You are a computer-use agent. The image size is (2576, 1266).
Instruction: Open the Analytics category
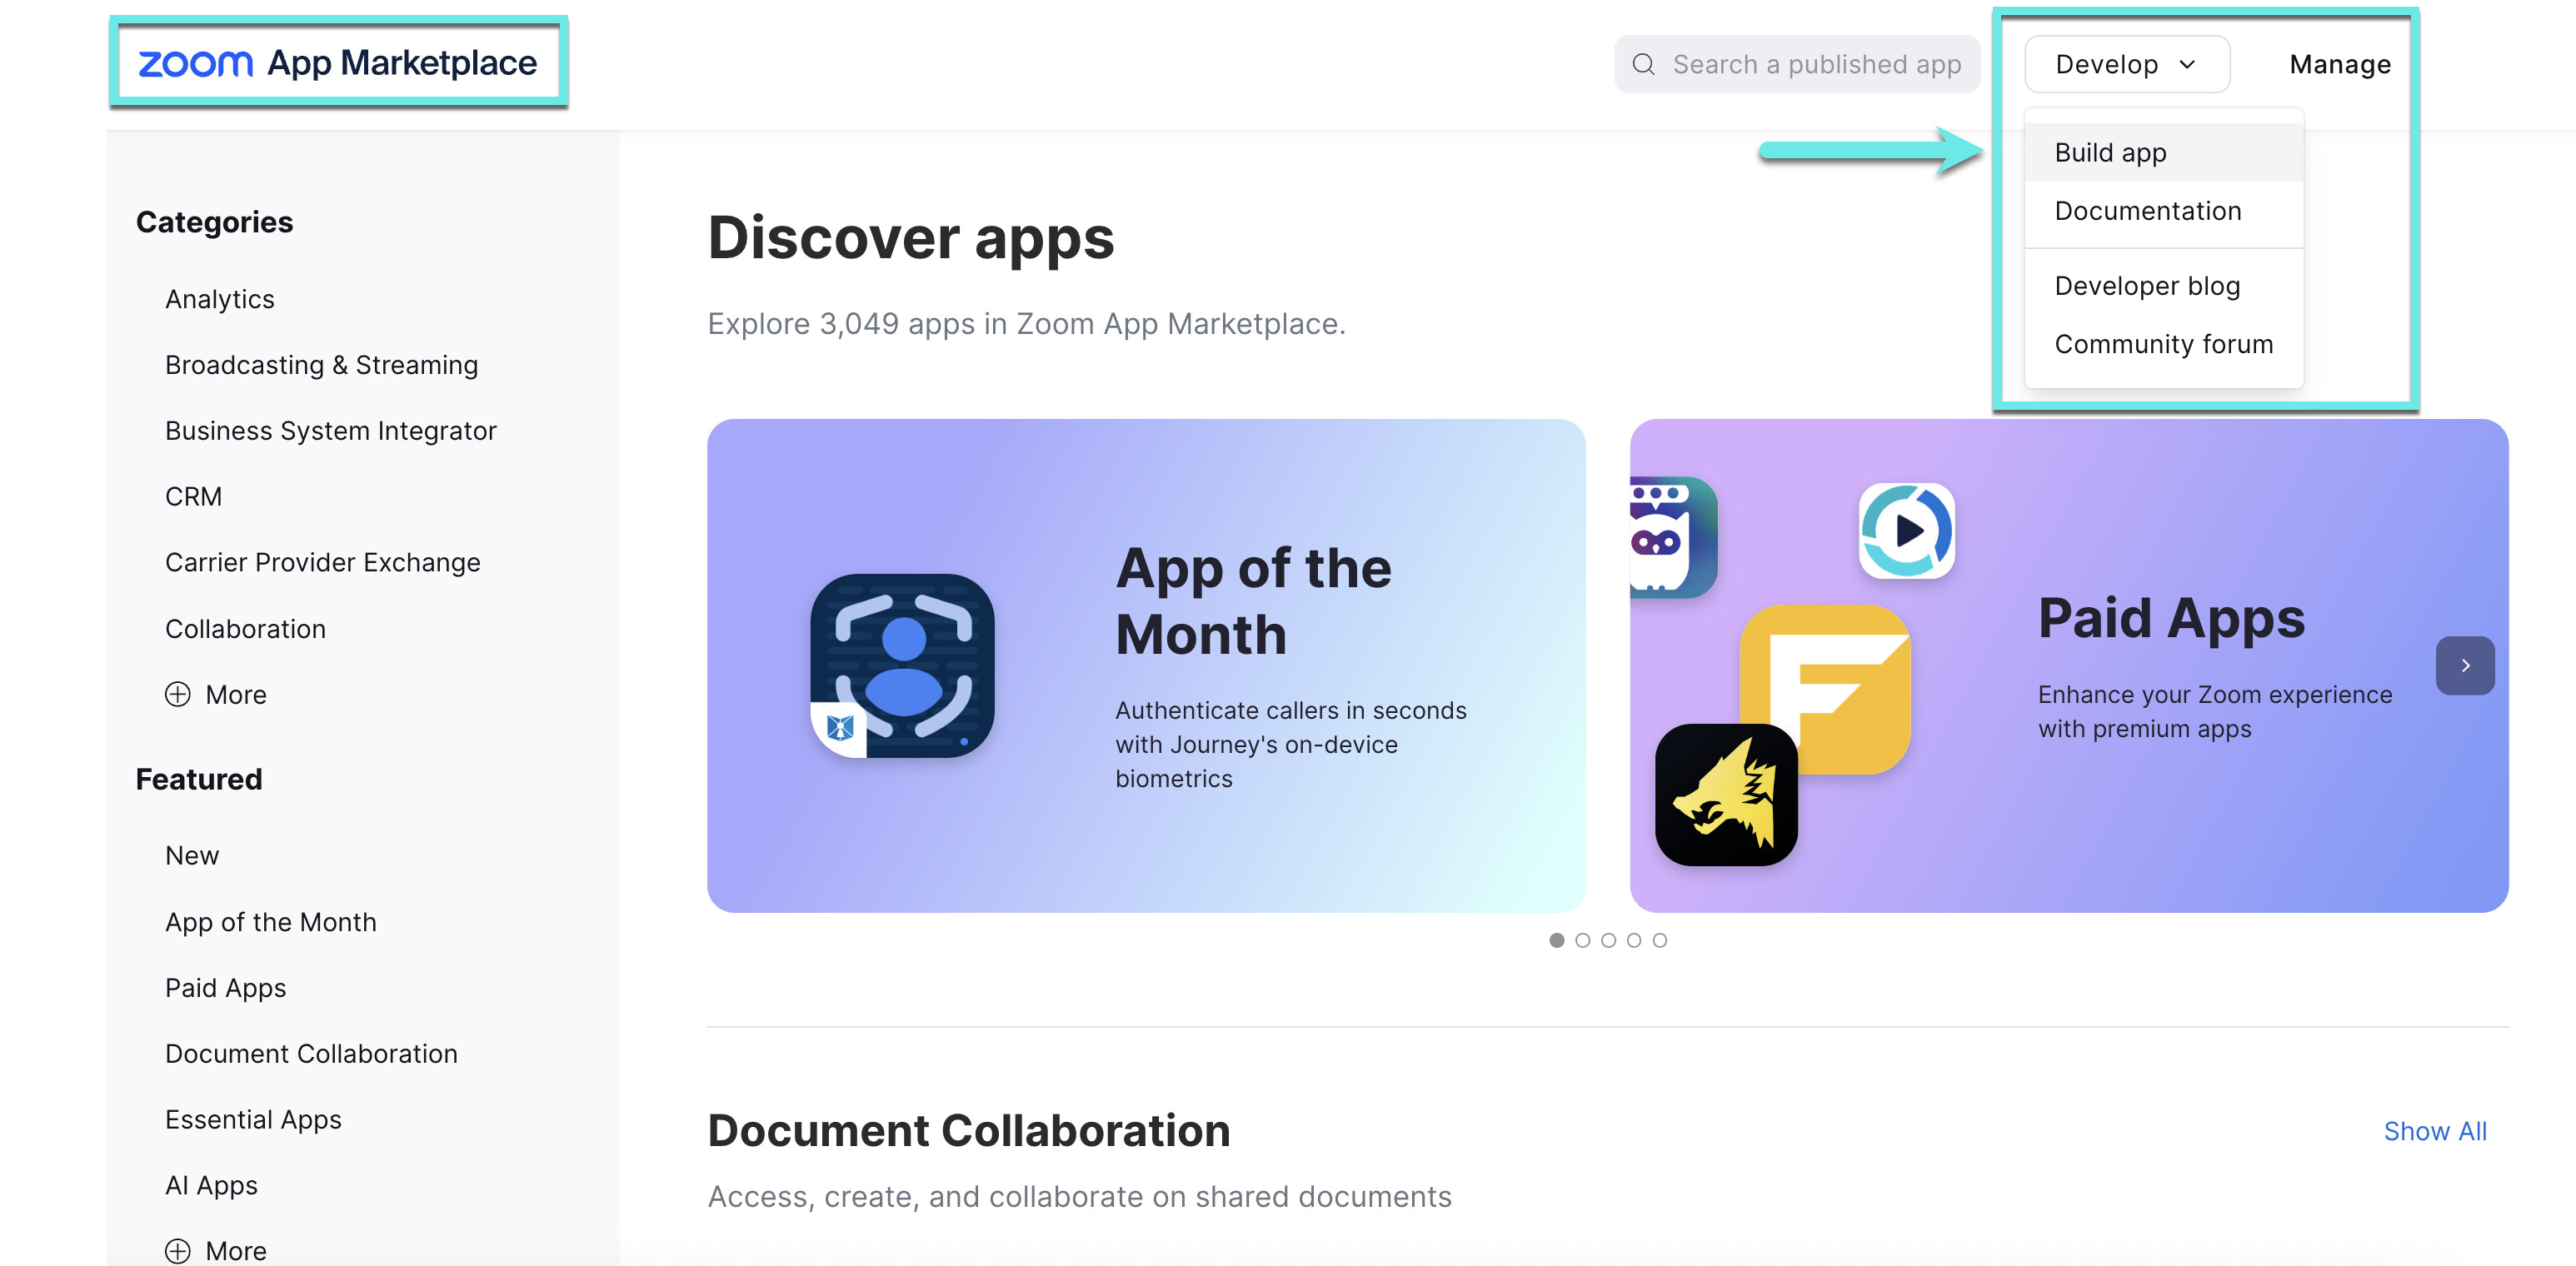(220, 299)
